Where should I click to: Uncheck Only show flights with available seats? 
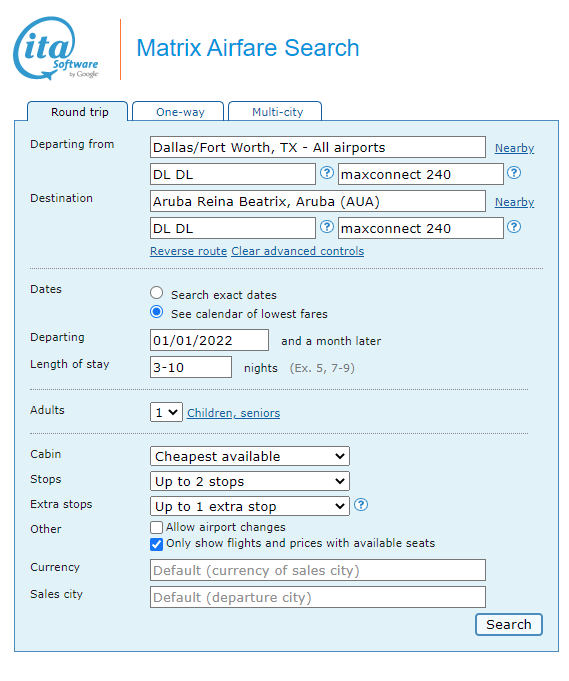coord(156,544)
